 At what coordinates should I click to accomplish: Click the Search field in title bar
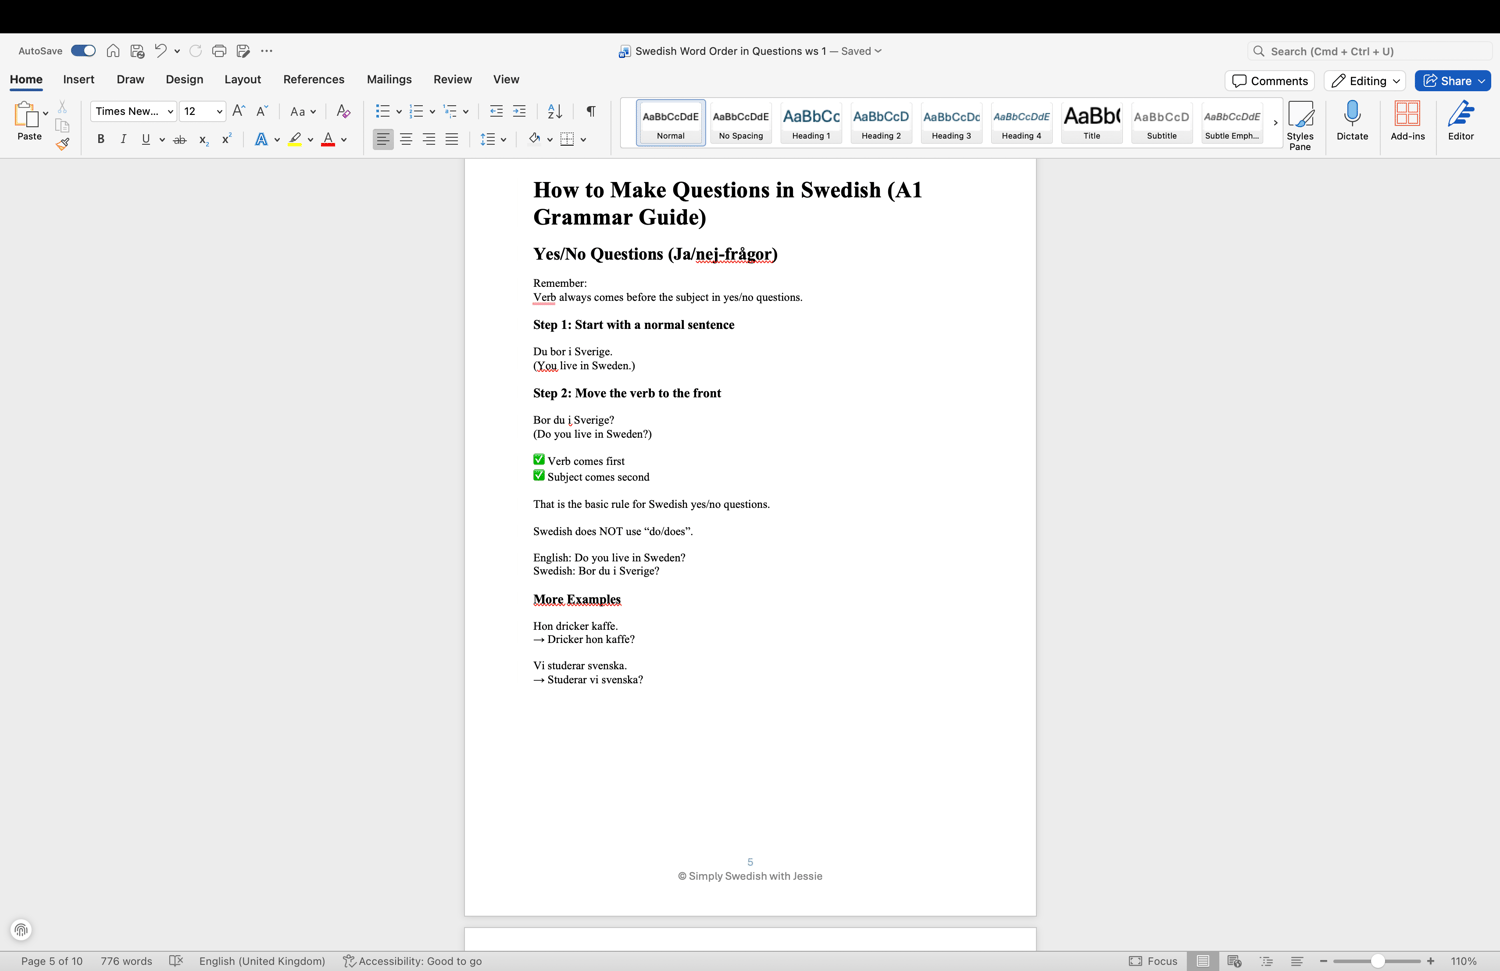1369,51
